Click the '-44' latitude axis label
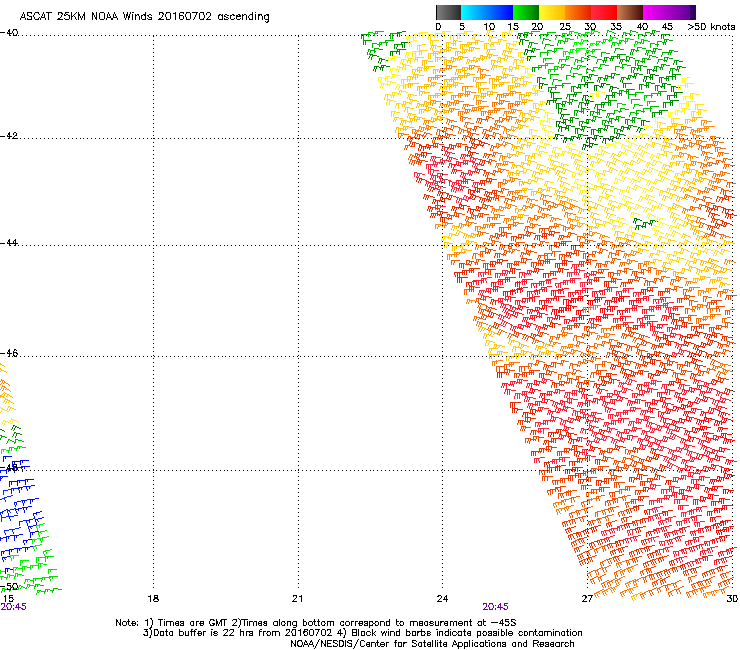740x650 pixels. coord(9,243)
